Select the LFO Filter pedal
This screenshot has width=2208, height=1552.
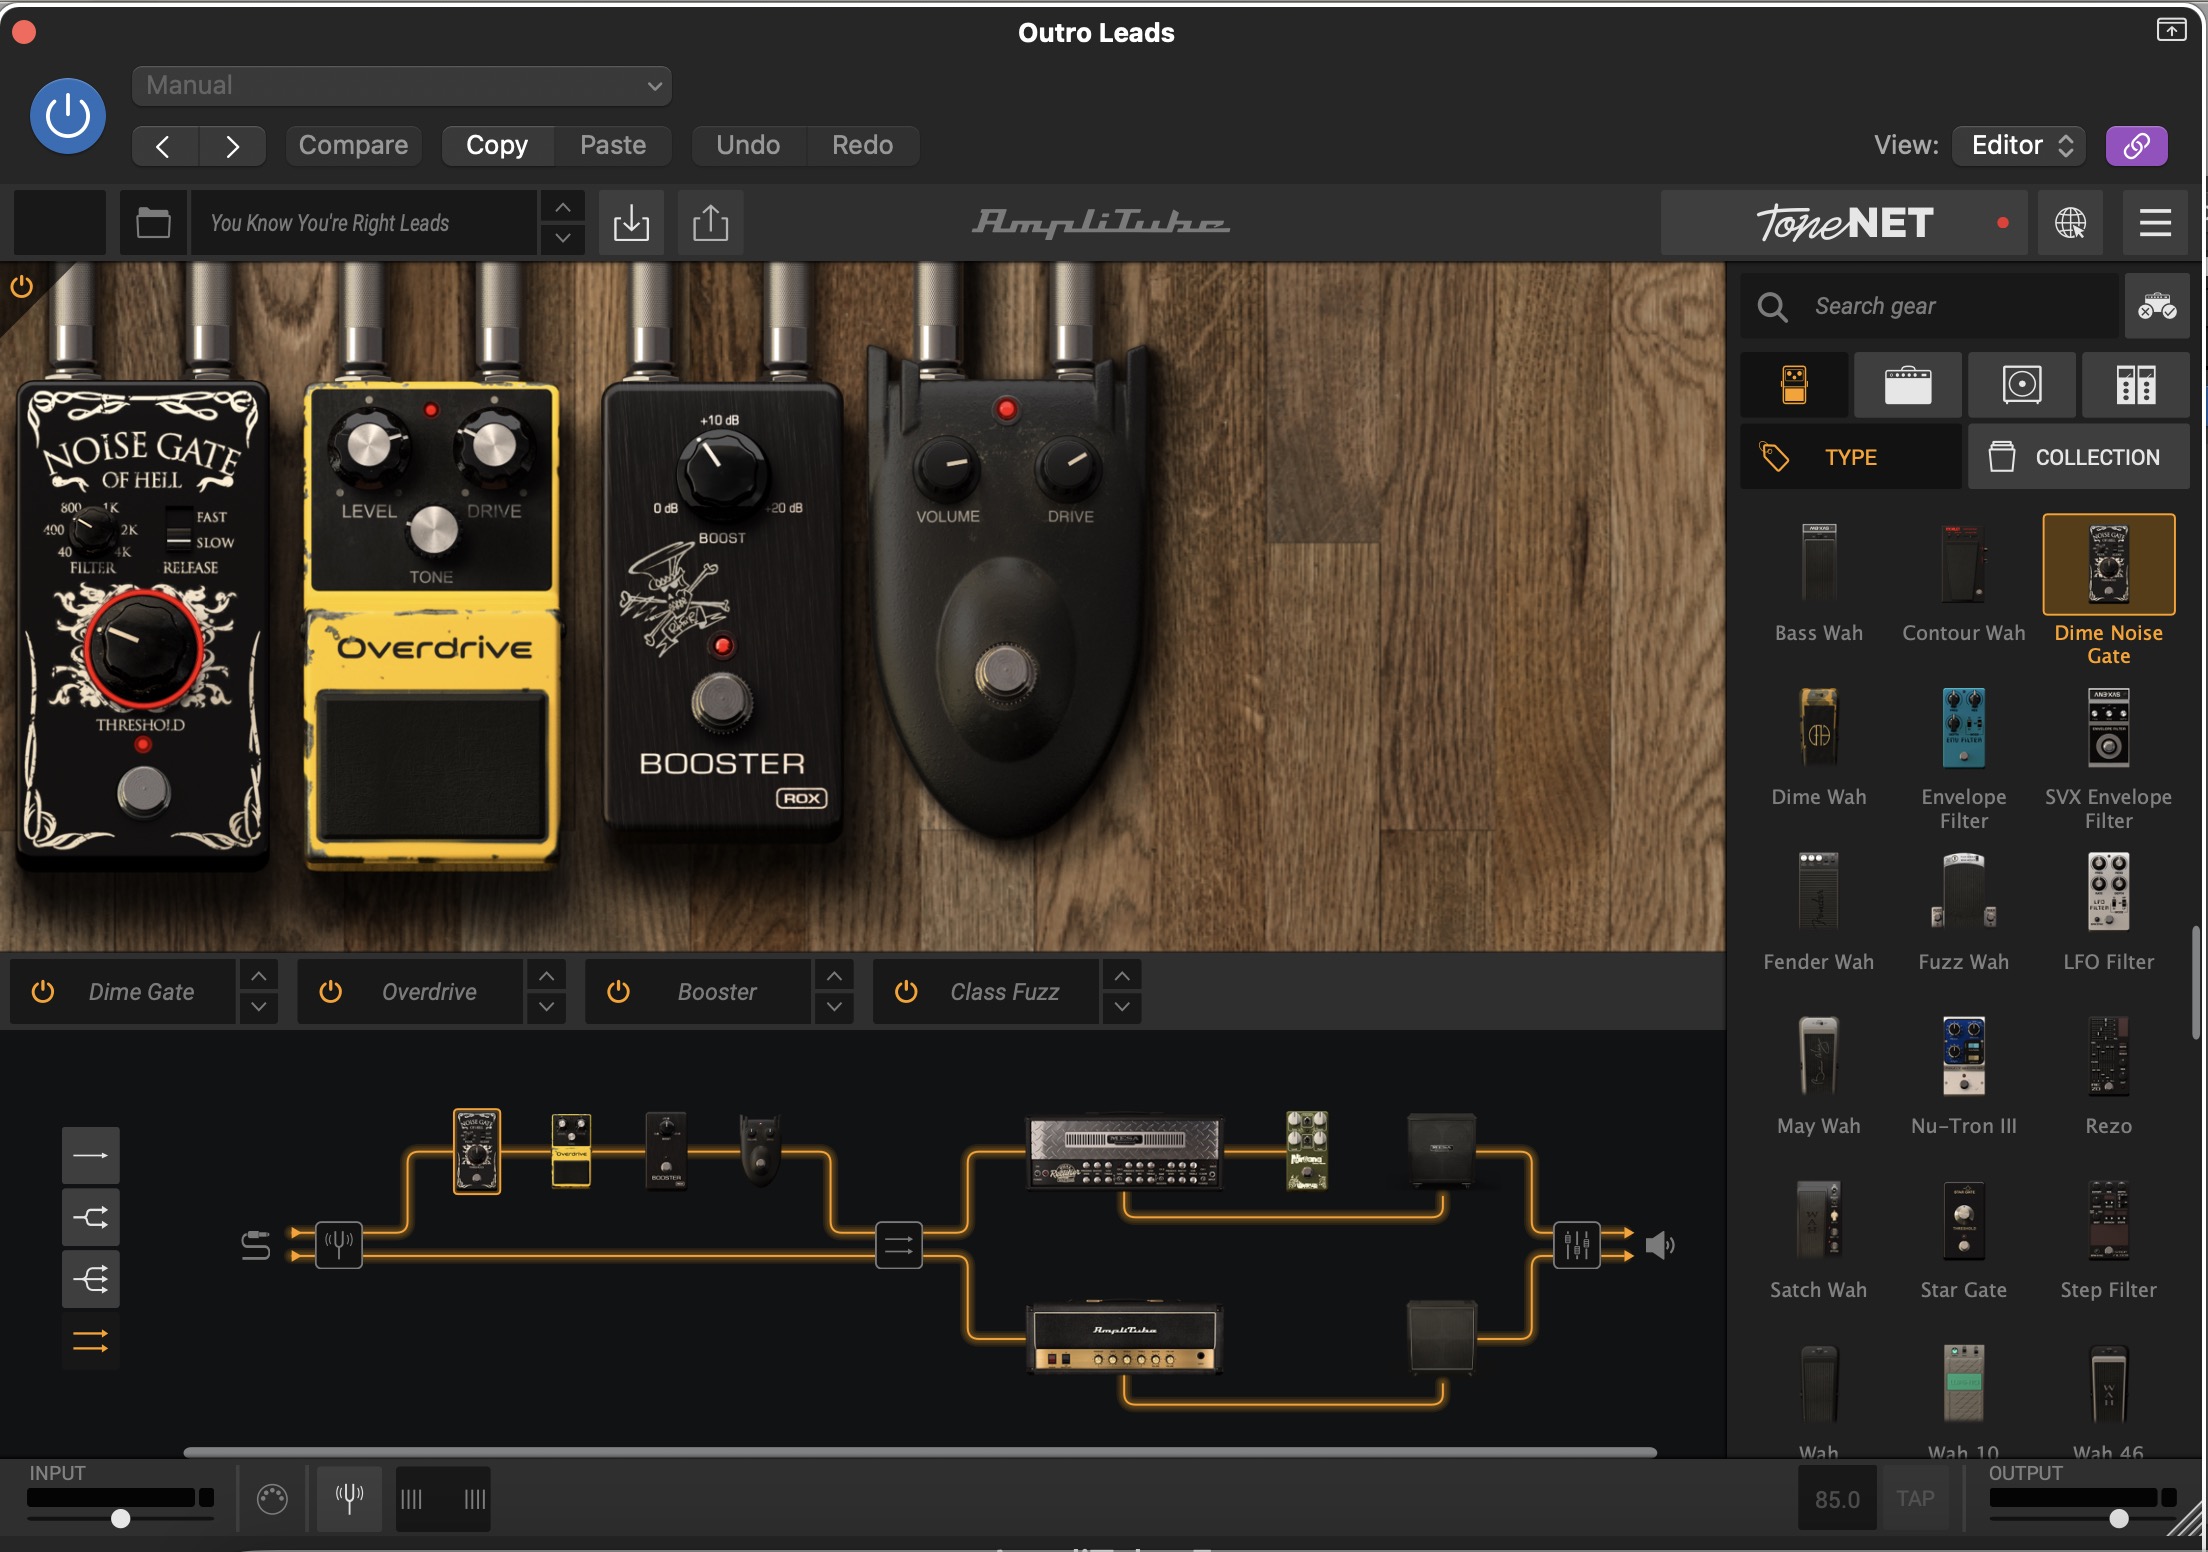2109,910
